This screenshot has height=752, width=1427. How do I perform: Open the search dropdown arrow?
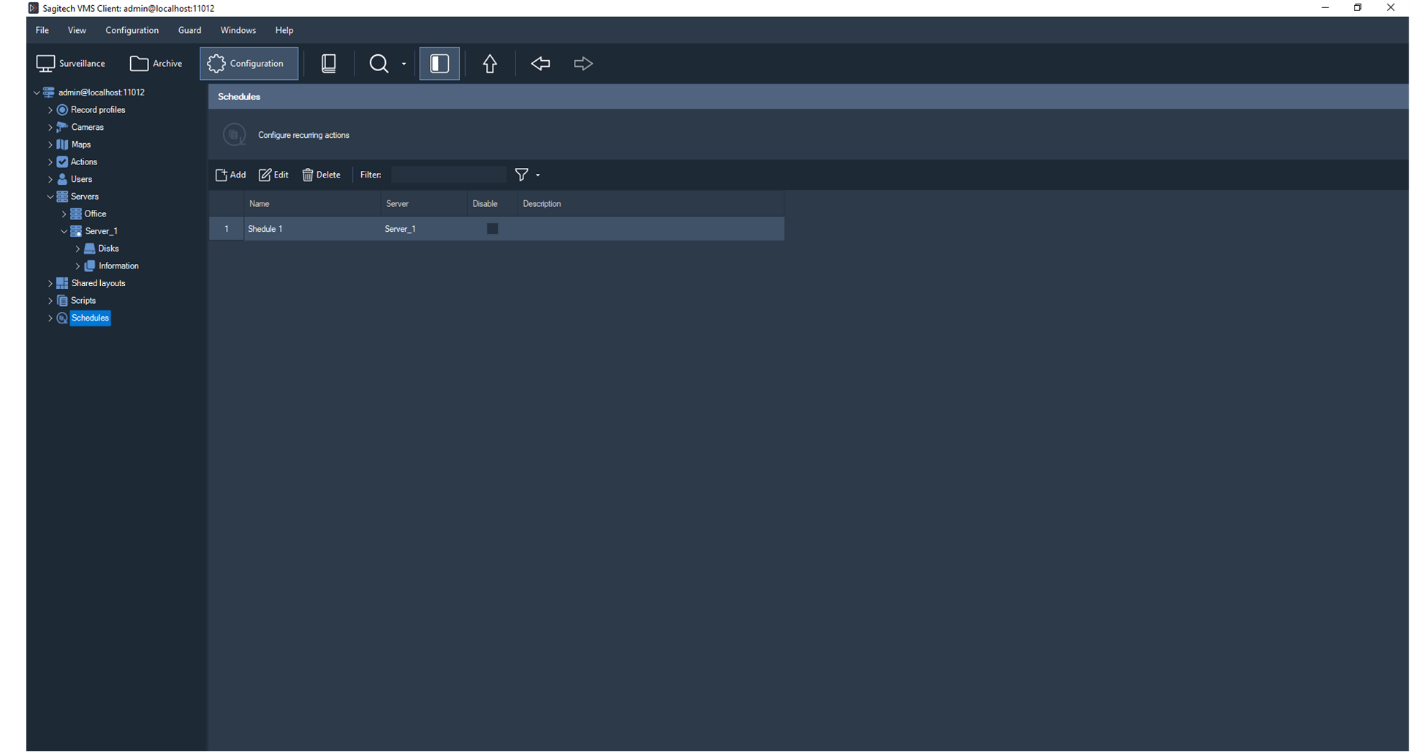404,64
